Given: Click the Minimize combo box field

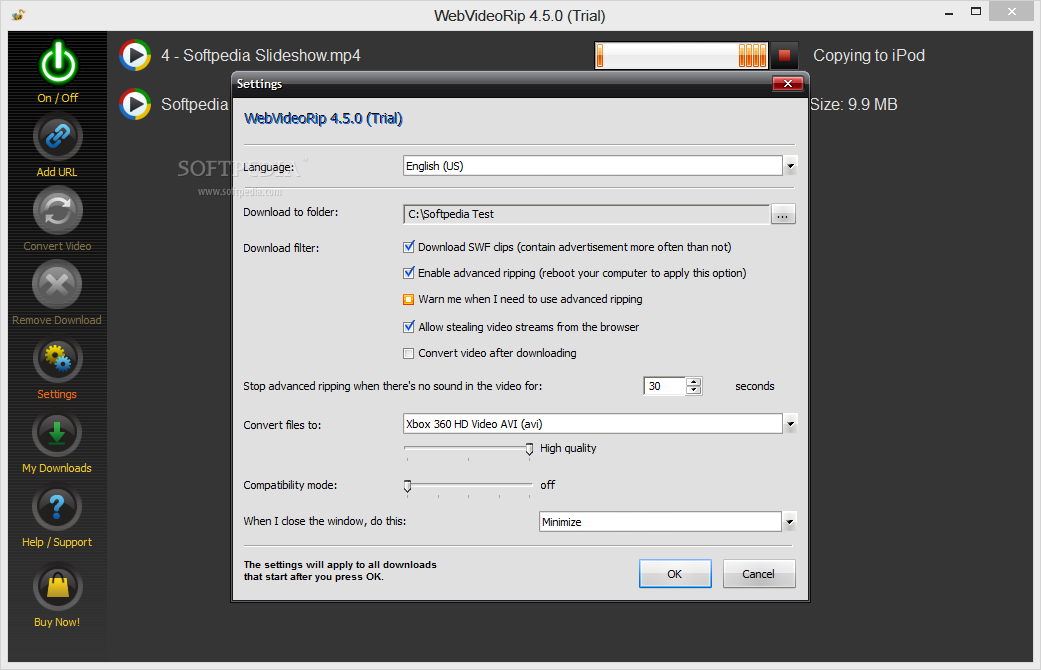Looking at the screenshot, I should coord(661,522).
